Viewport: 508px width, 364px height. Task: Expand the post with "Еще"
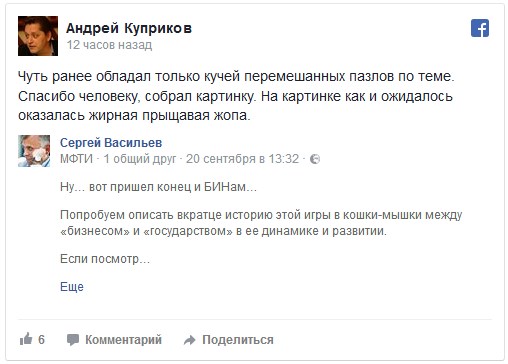(72, 287)
